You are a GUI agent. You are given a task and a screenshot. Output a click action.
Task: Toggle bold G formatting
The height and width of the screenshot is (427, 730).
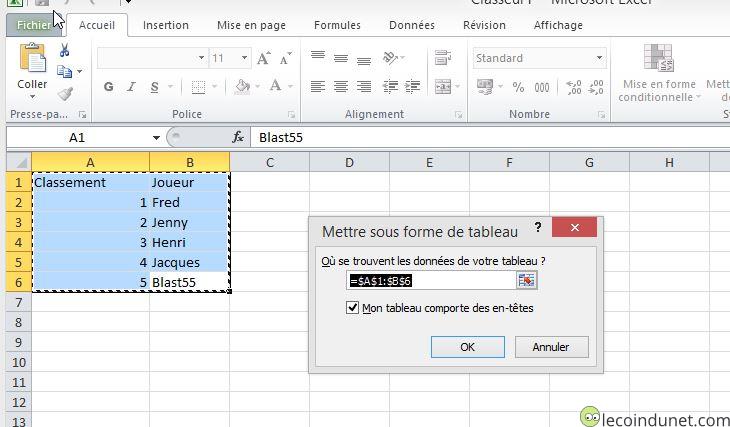(108, 88)
